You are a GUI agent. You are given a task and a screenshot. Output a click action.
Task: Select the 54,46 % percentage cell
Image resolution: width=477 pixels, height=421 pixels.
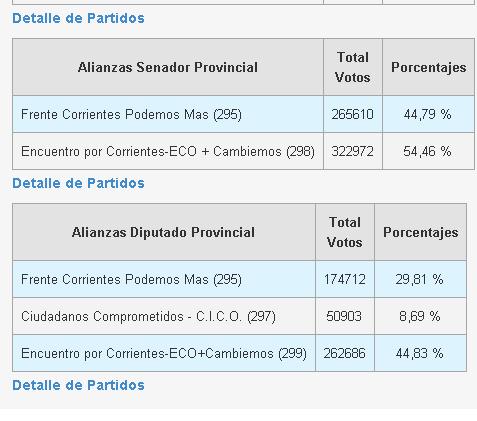(x=428, y=151)
